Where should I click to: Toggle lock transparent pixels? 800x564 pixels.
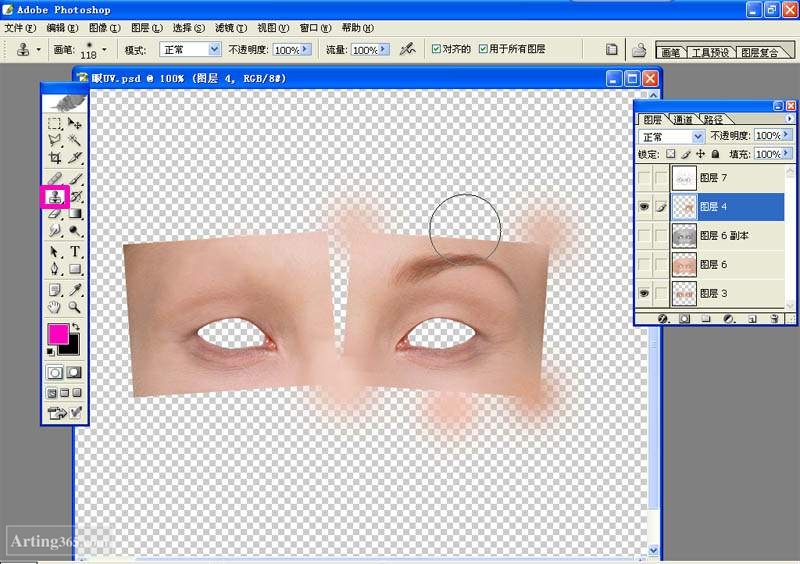pos(670,154)
